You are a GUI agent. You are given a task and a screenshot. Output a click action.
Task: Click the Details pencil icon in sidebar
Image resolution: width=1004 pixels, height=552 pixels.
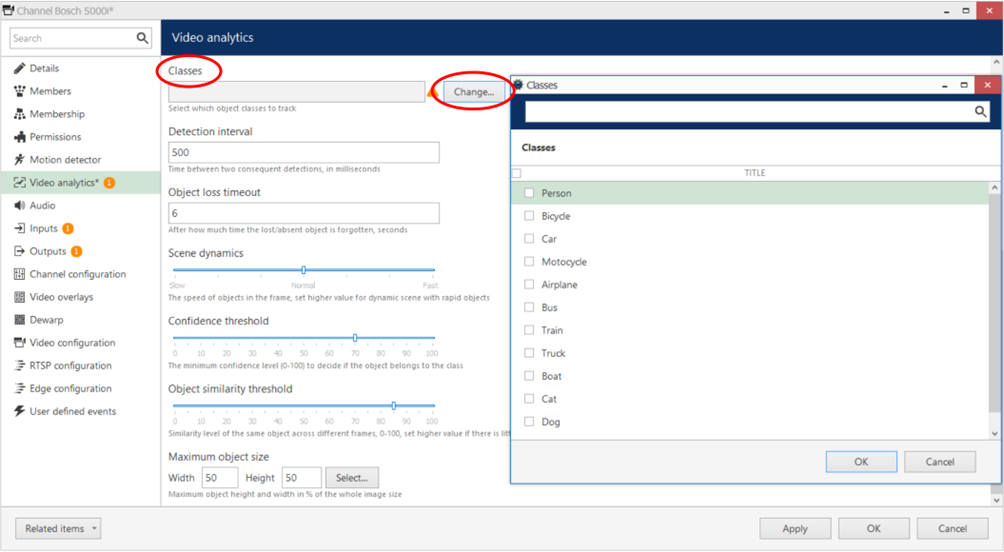coord(20,69)
